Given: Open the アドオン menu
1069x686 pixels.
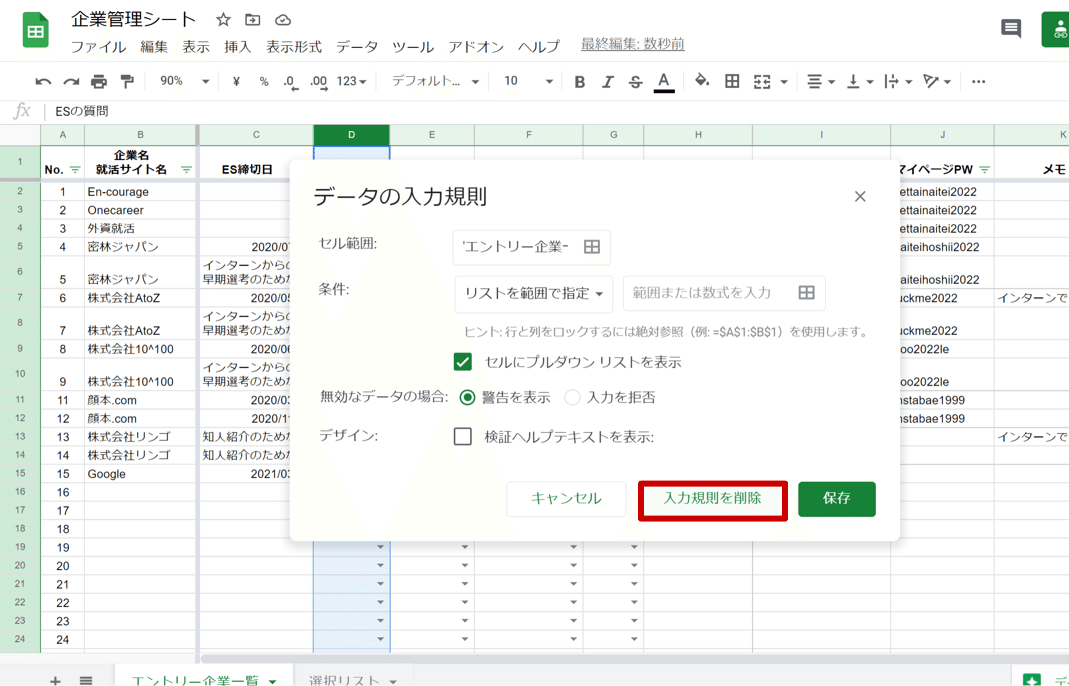Looking at the screenshot, I should [476, 47].
